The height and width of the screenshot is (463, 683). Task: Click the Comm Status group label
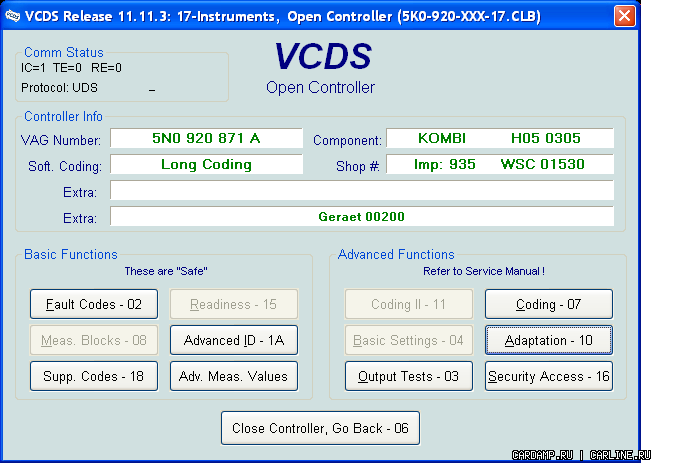[64, 52]
